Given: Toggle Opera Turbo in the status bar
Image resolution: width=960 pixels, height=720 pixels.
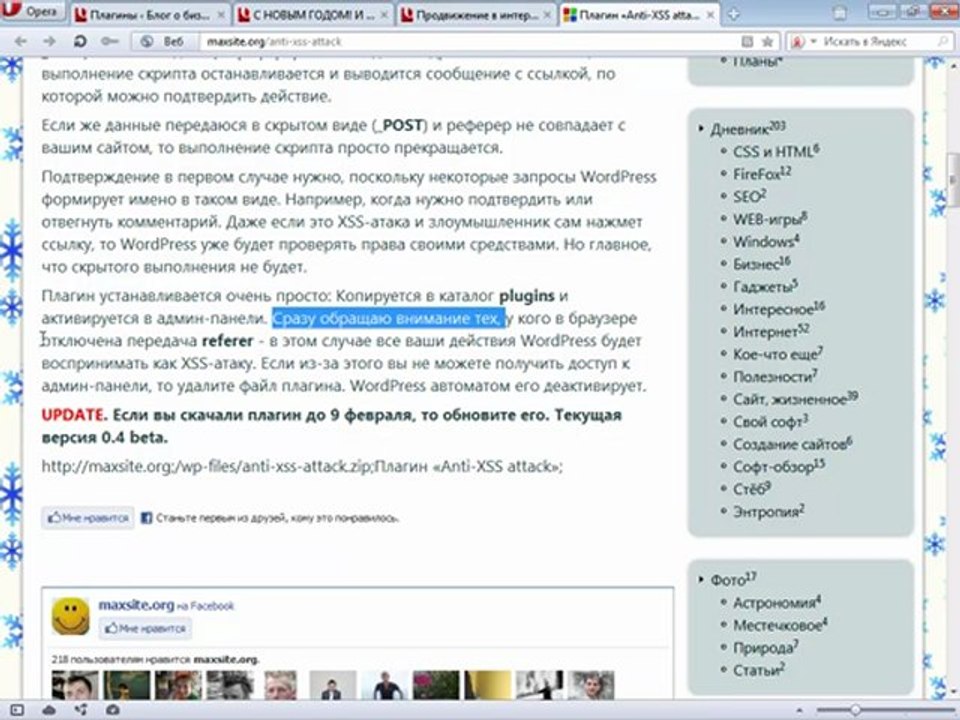Looking at the screenshot, I should coord(113,710).
